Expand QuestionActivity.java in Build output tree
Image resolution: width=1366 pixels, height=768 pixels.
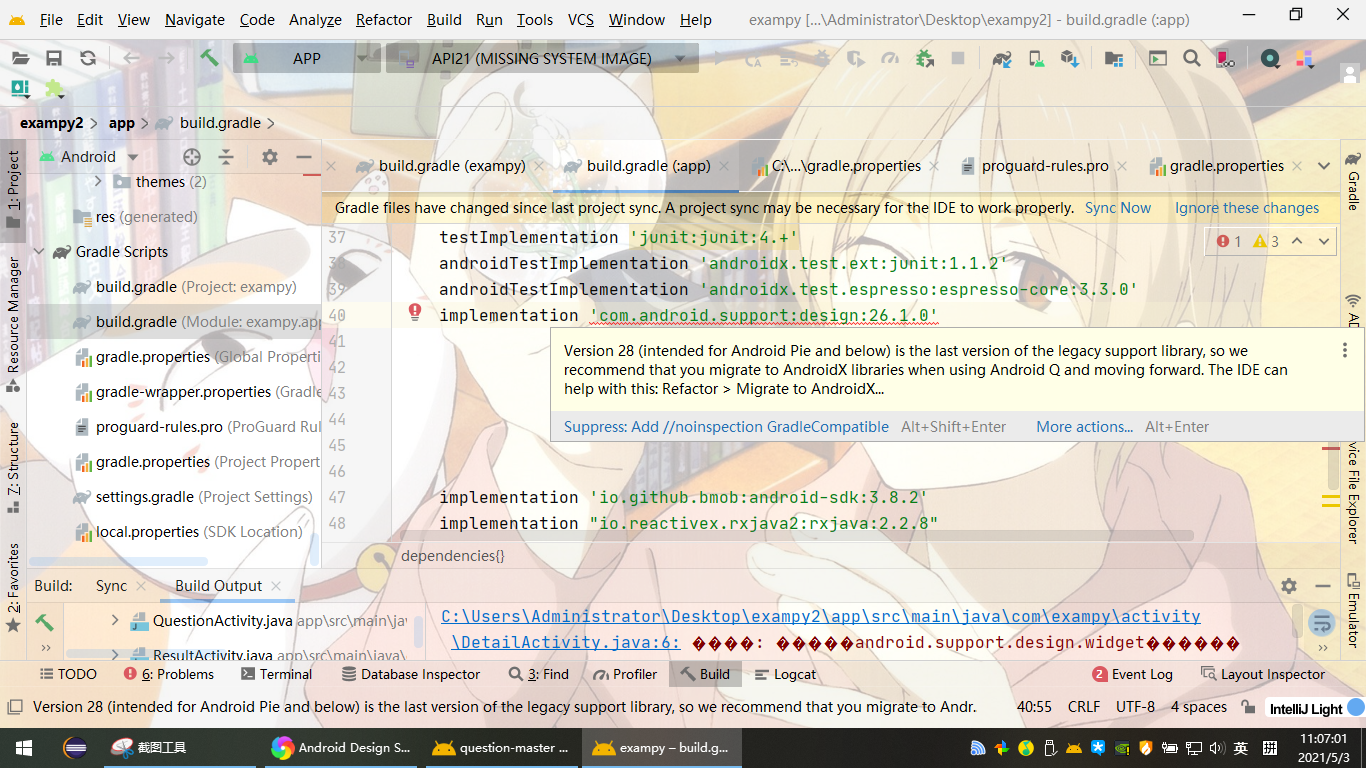tap(115, 621)
